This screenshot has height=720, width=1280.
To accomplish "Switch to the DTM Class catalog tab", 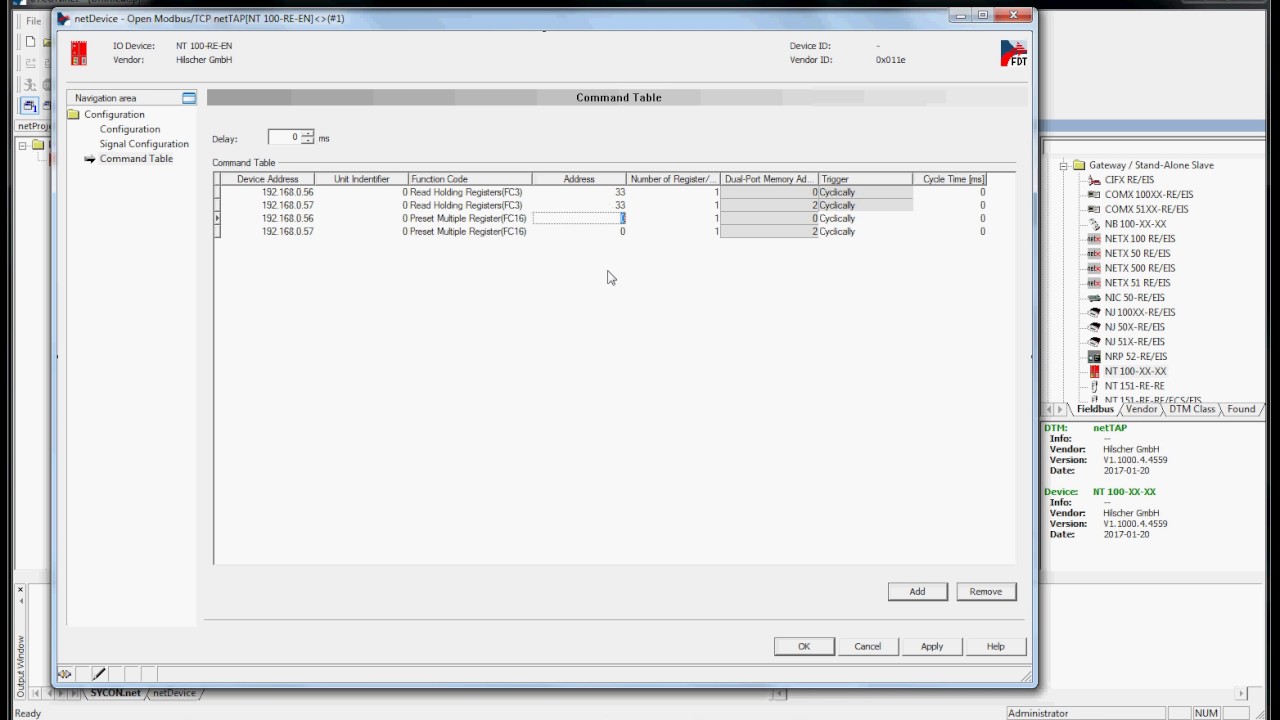I will click(x=1192, y=409).
